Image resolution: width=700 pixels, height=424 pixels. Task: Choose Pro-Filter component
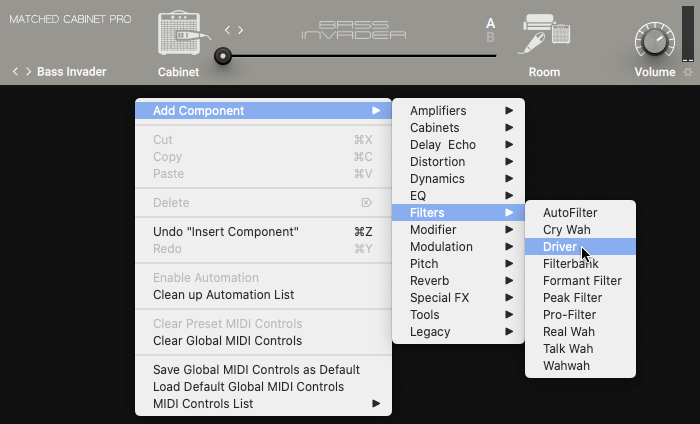(580, 314)
